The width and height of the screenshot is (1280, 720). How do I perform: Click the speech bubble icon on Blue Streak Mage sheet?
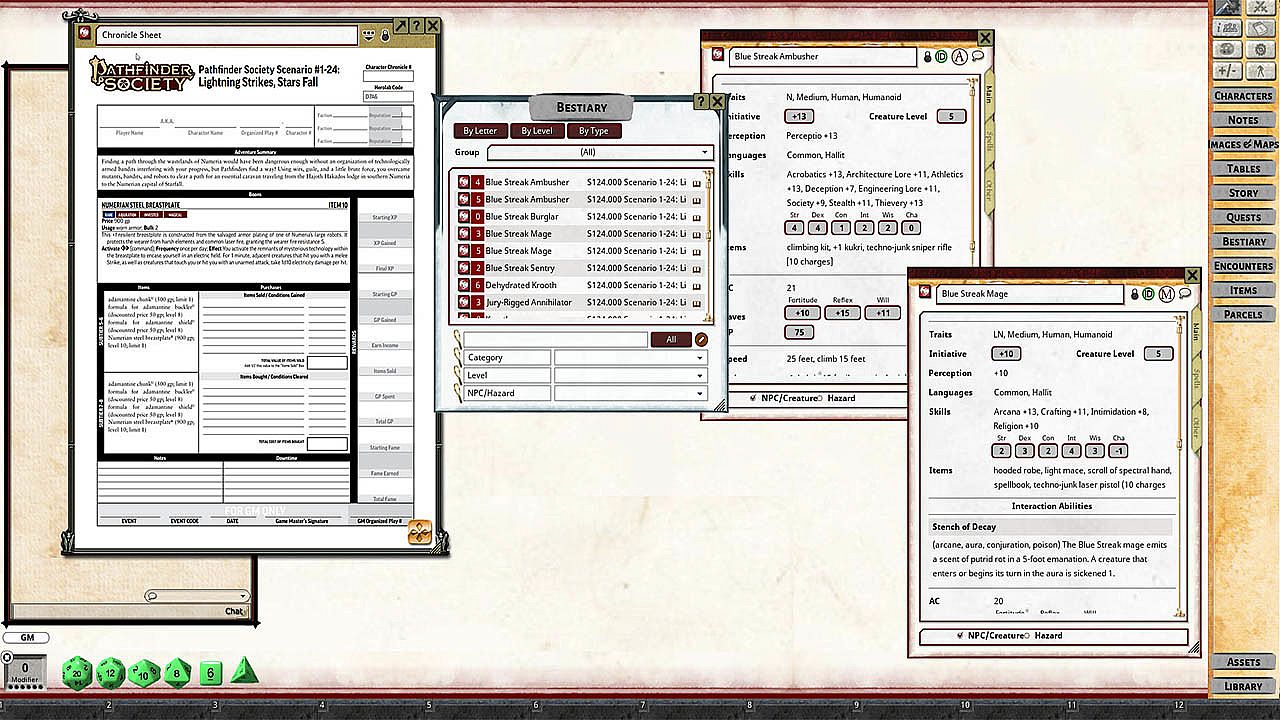coord(1184,294)
